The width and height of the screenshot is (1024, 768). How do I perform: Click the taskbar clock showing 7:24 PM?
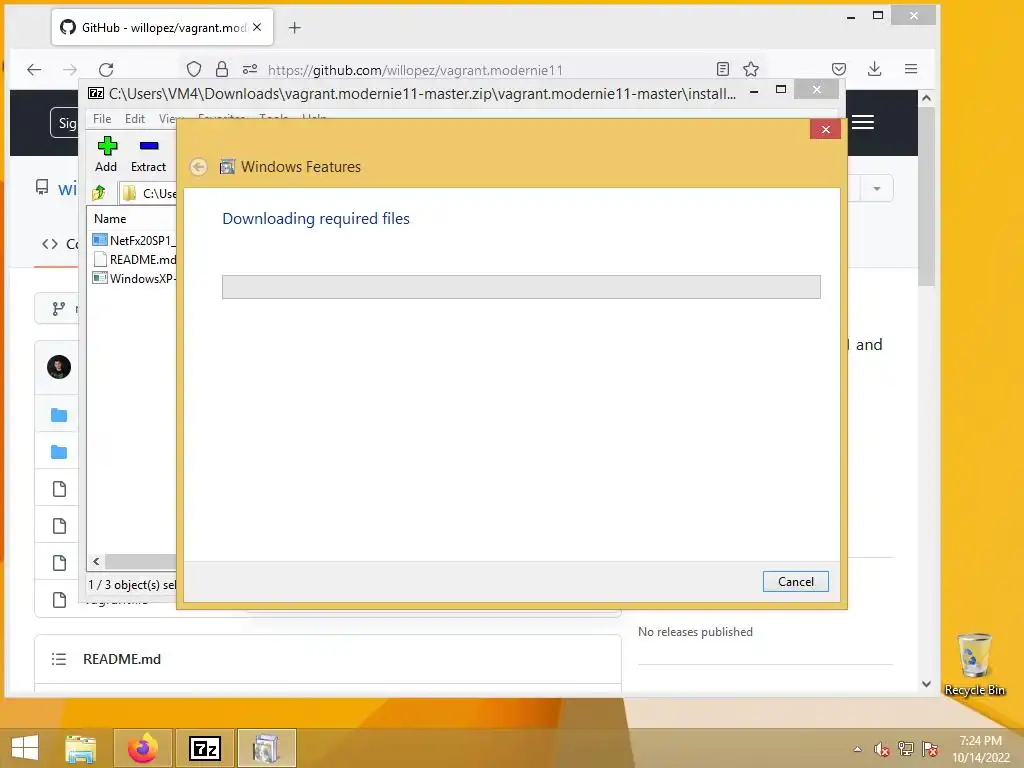click(980, 749)
